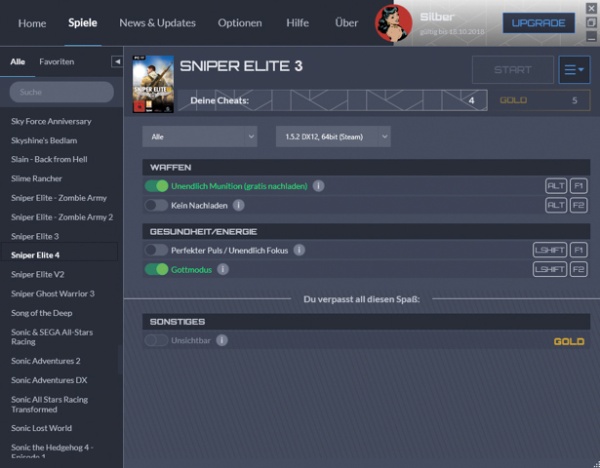600x468 pixels.
Task: Select Slime Rancher
Action: [36, 178]
